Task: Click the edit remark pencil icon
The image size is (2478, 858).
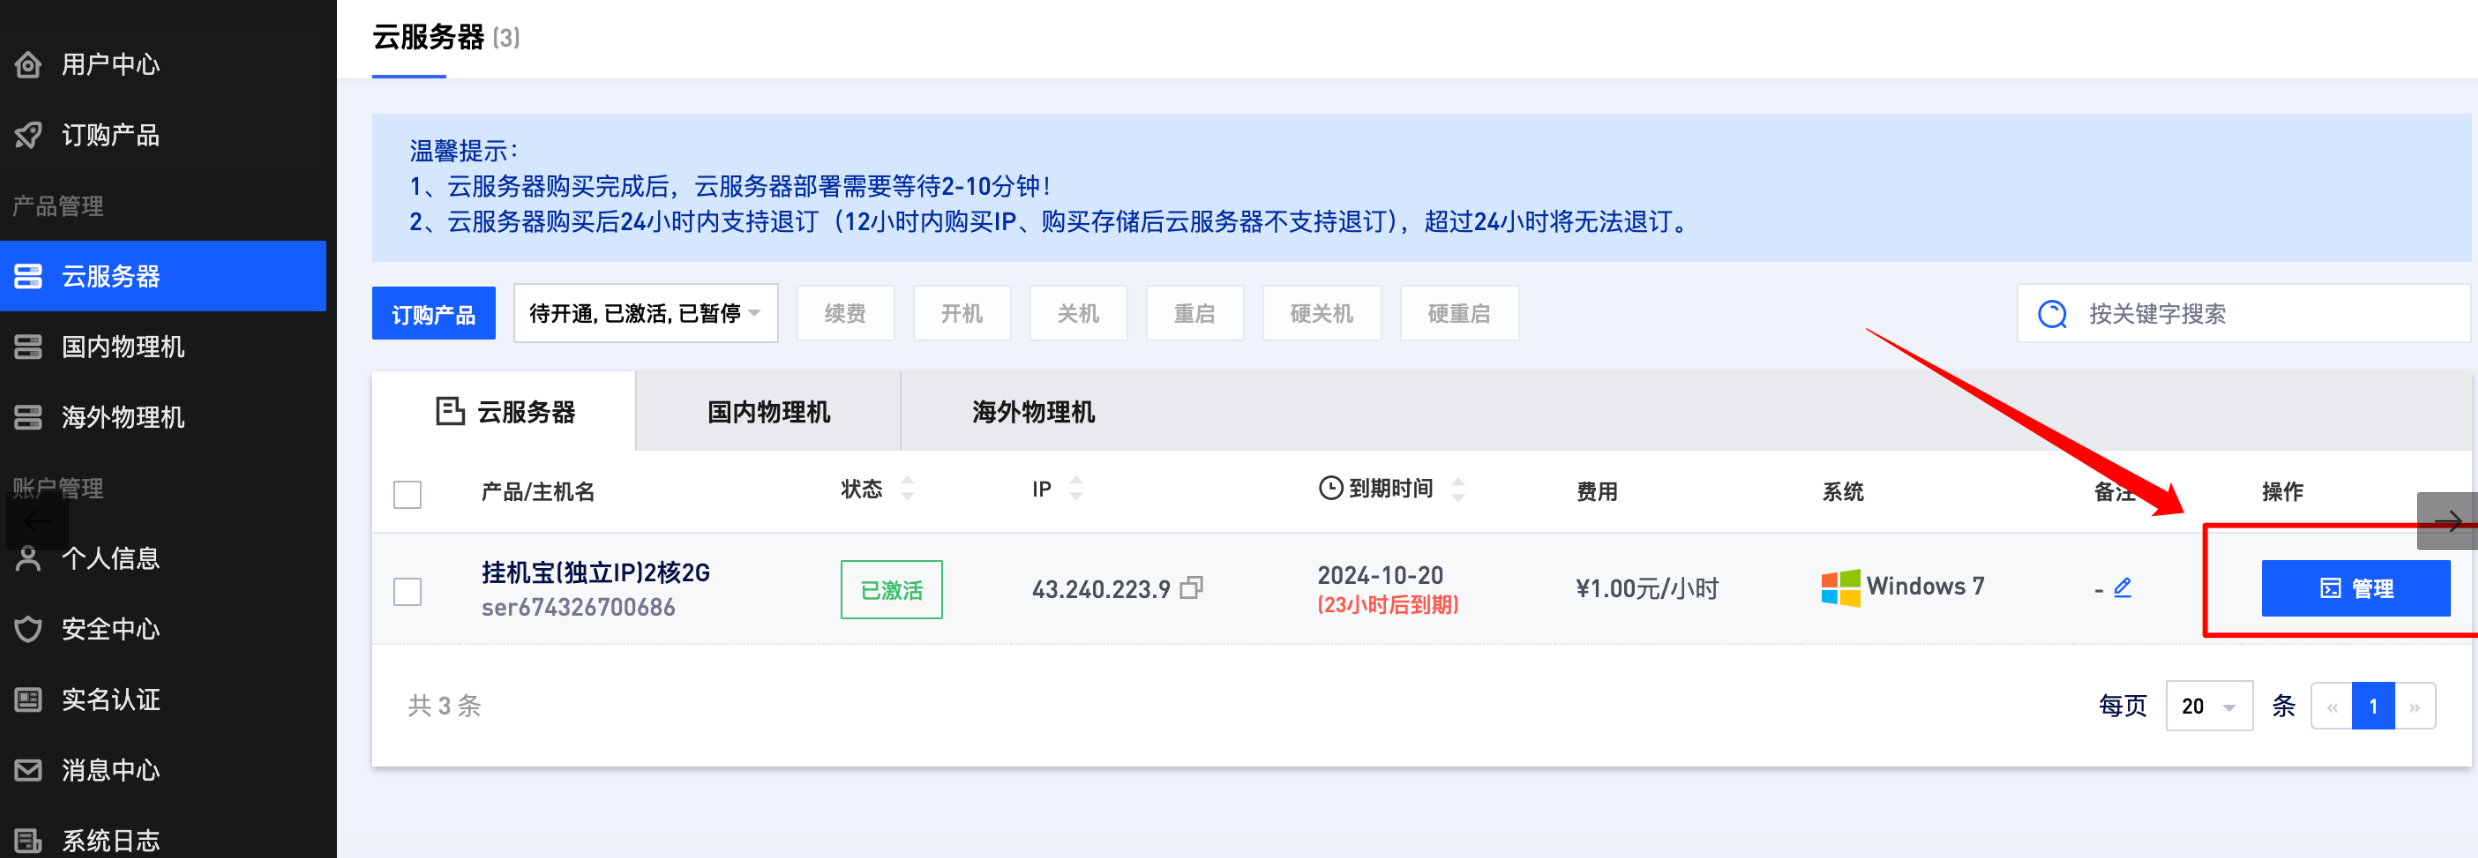Action: [2122, 588]
